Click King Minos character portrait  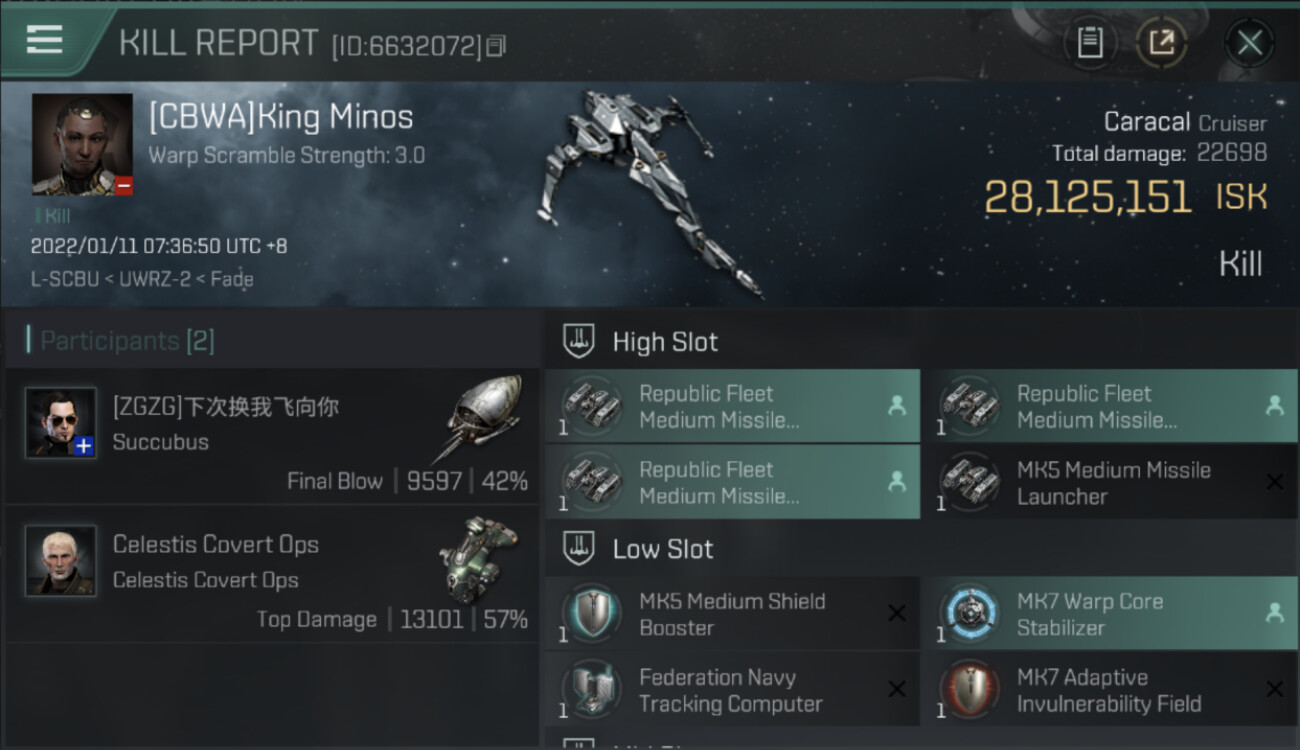point(82,144)
